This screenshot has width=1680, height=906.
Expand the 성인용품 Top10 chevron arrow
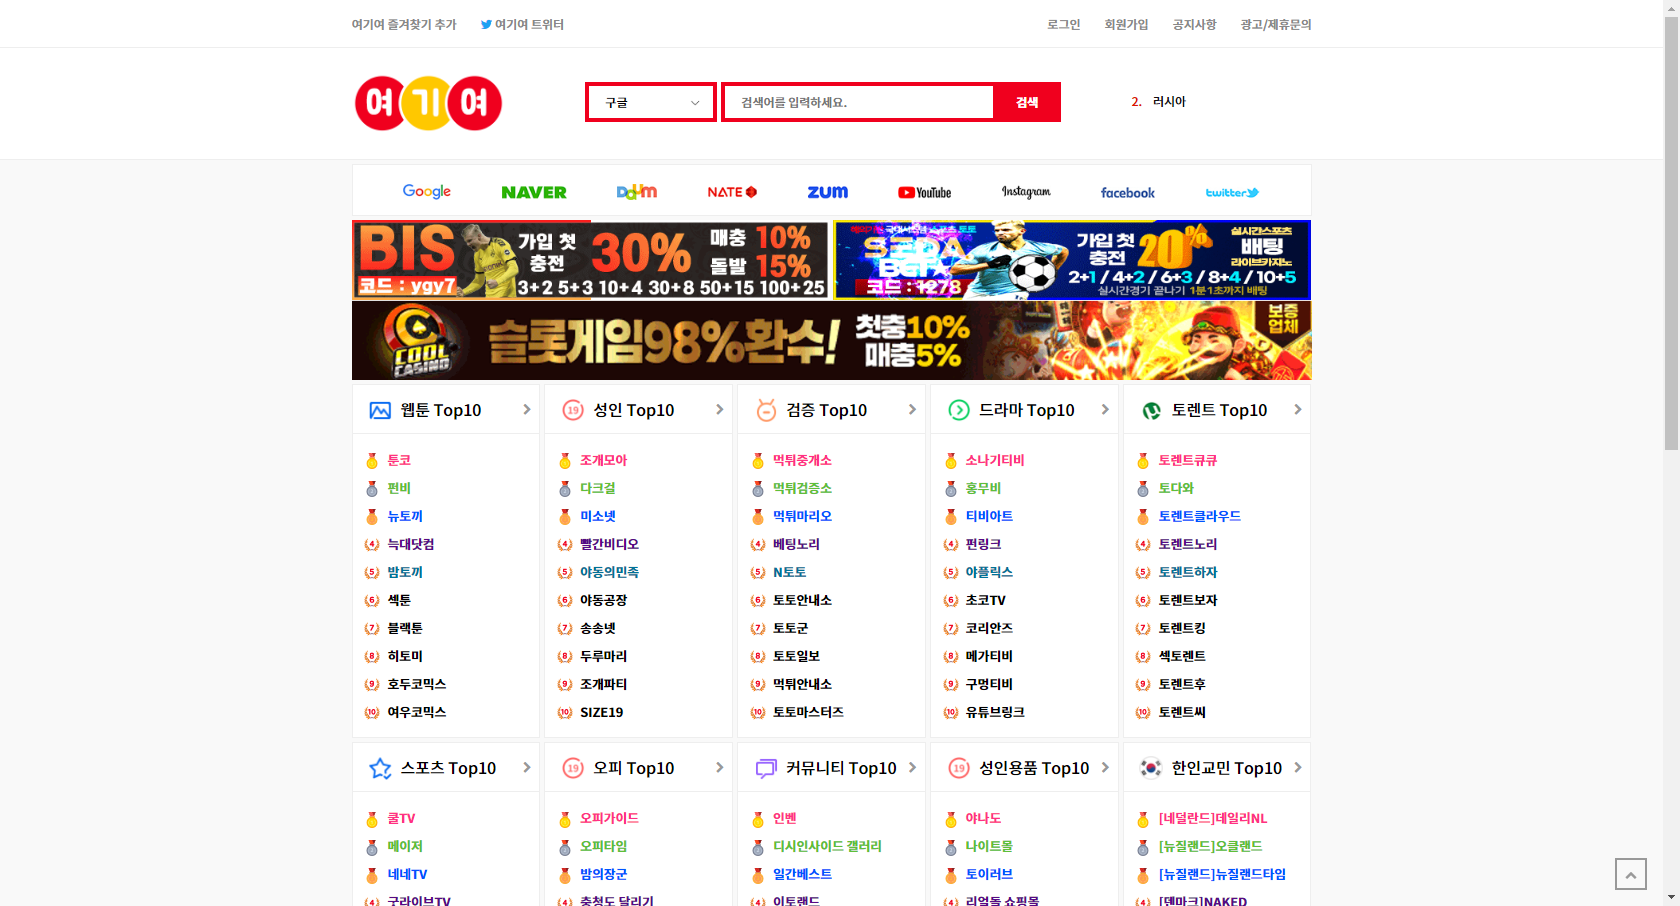[1105, 767]
